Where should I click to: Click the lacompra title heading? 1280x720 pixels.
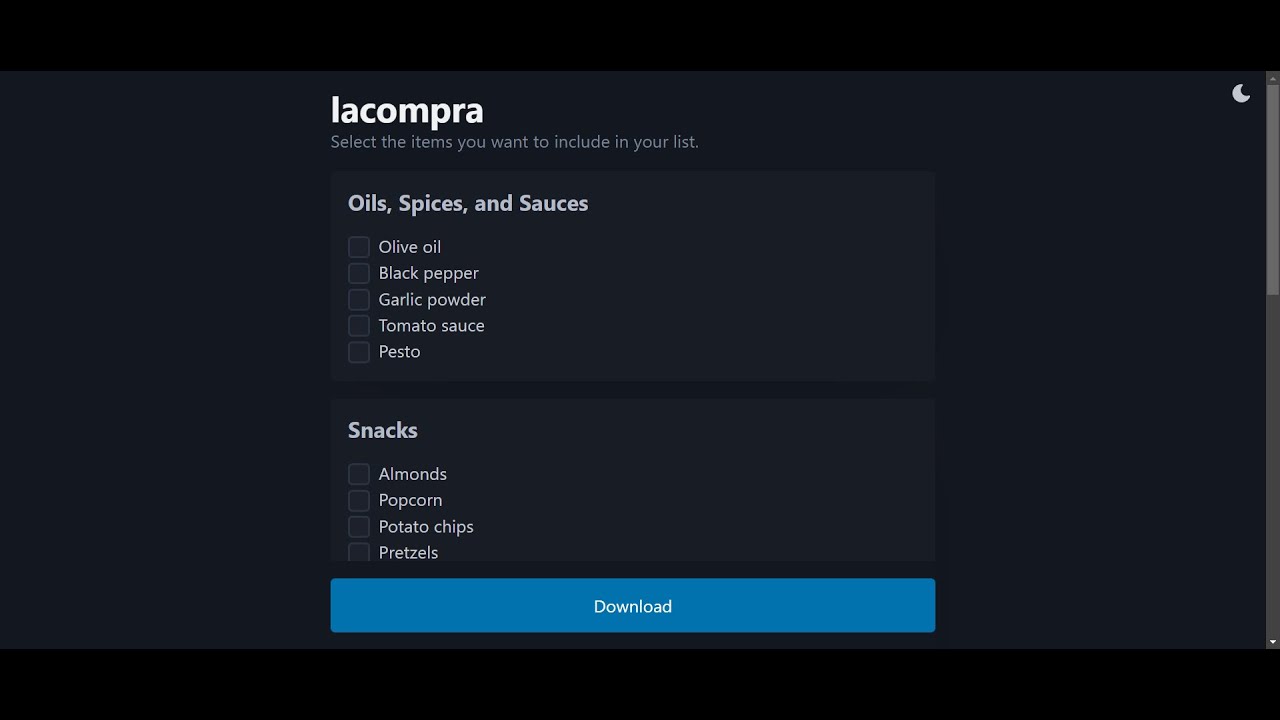[x=406, y=109]
